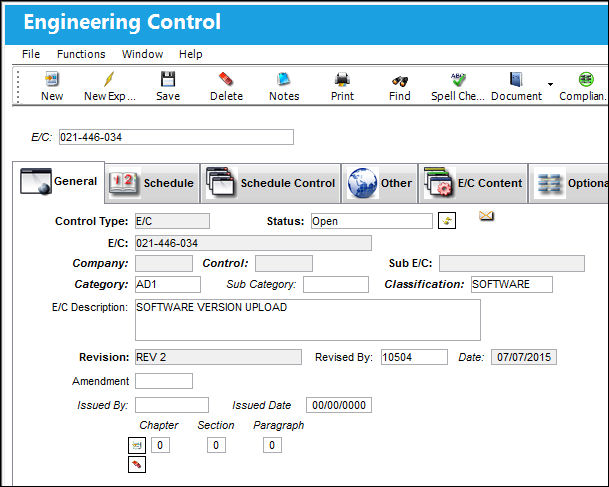Switch to the Optional tab
The width and height of the screenshot is (609, 487).
(x=569, y=183)
